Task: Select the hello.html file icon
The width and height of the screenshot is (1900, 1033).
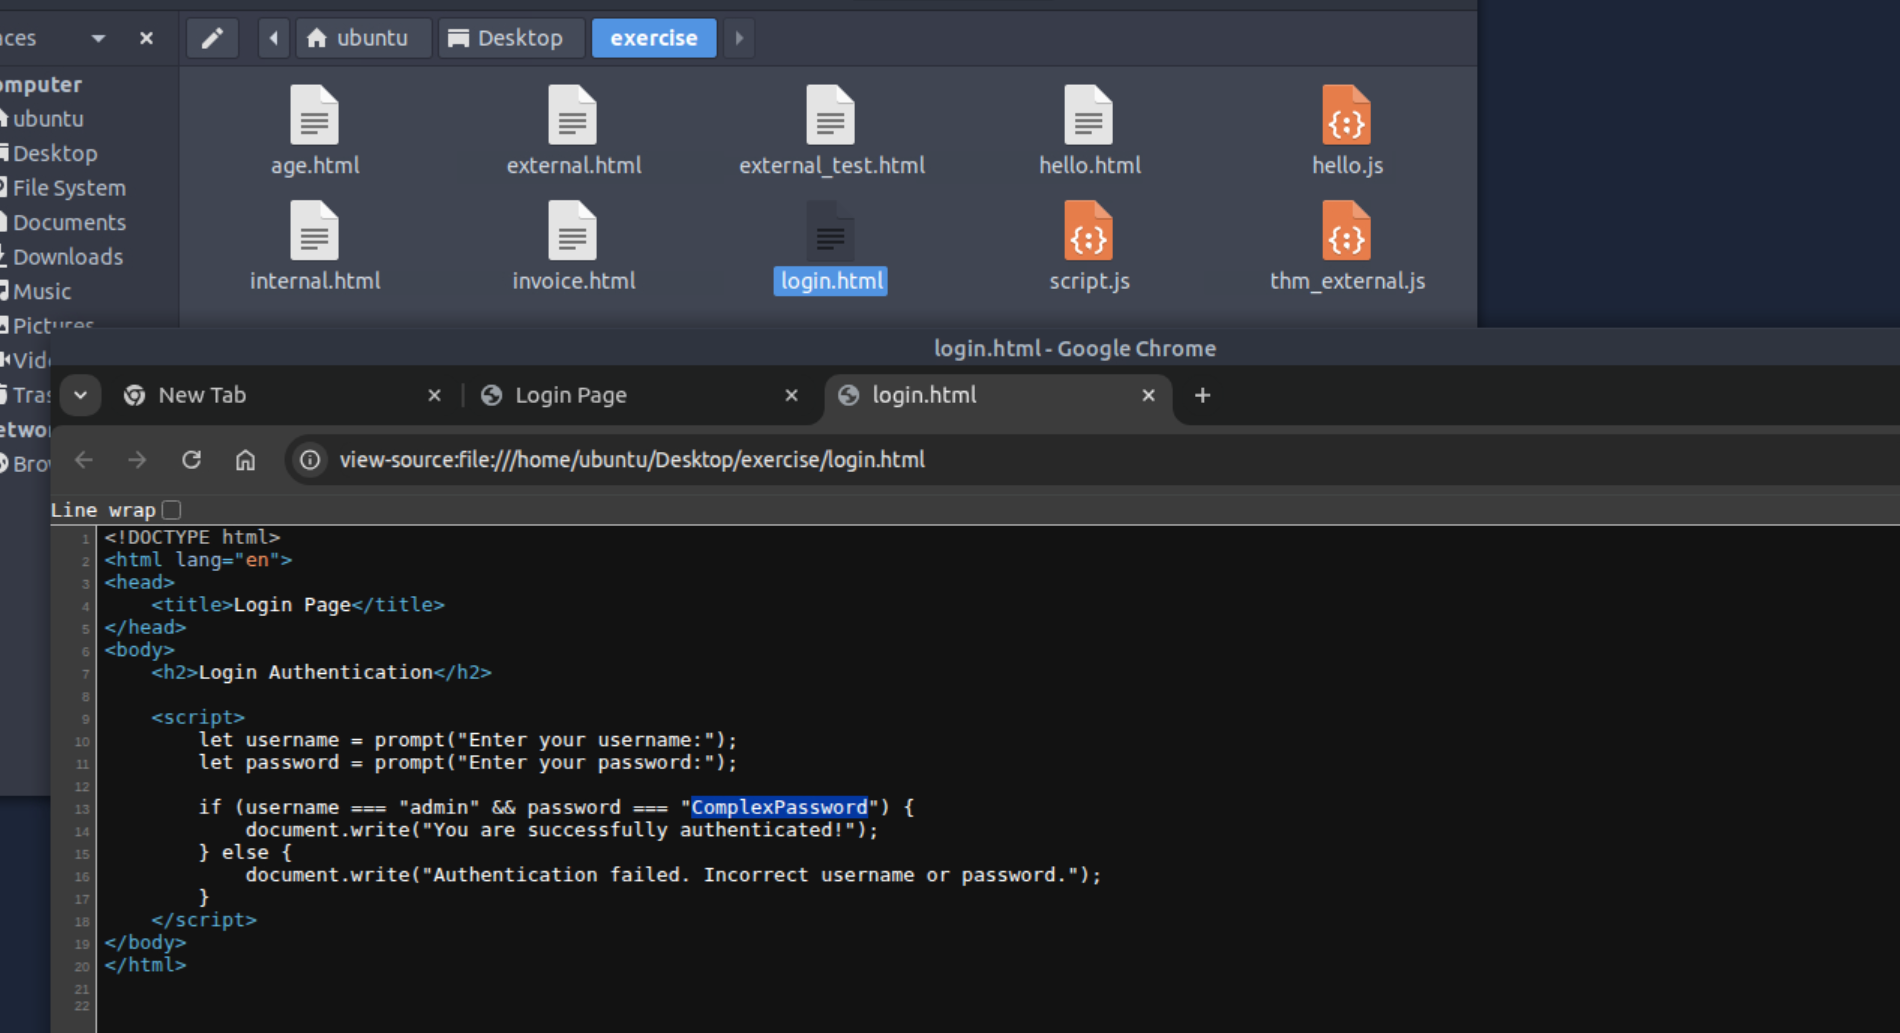Action: 1088,116
